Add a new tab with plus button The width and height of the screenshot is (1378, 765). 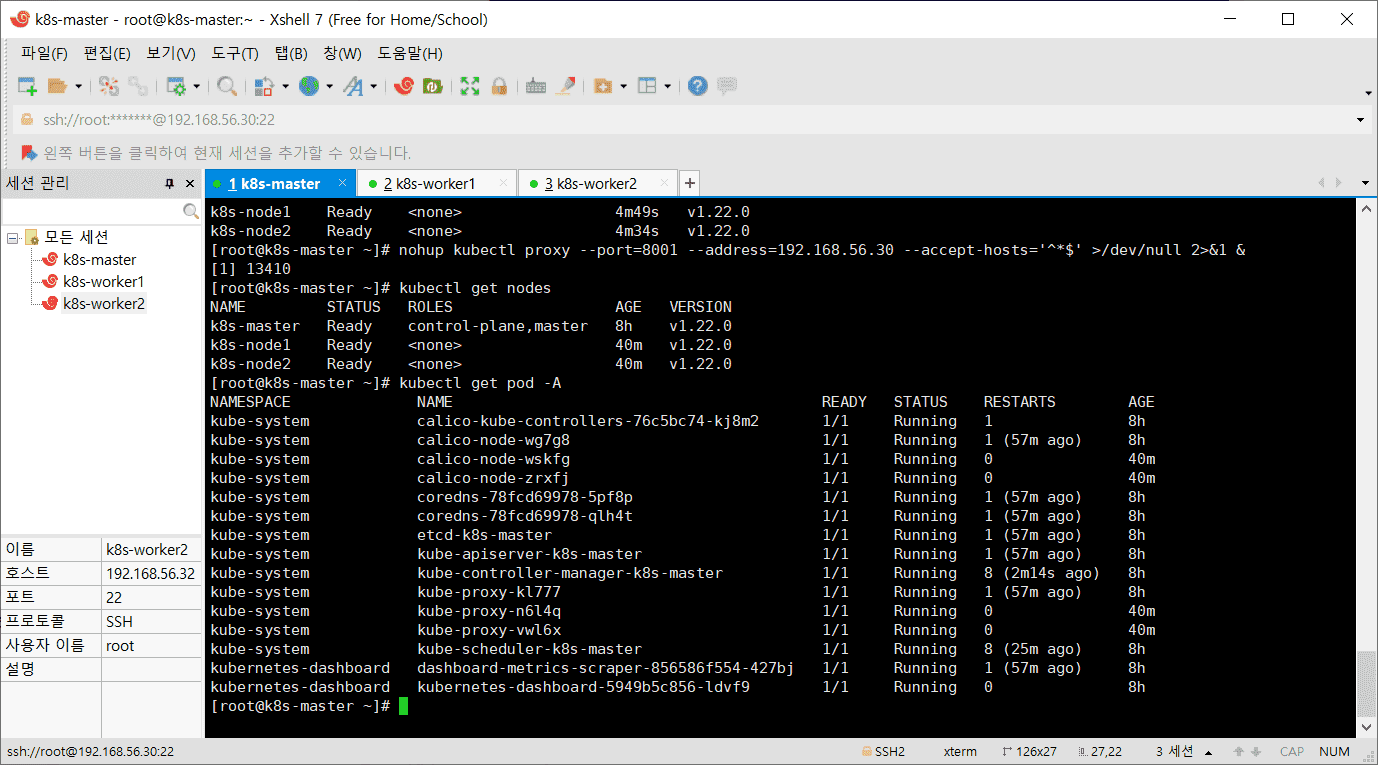pos(690,184)
